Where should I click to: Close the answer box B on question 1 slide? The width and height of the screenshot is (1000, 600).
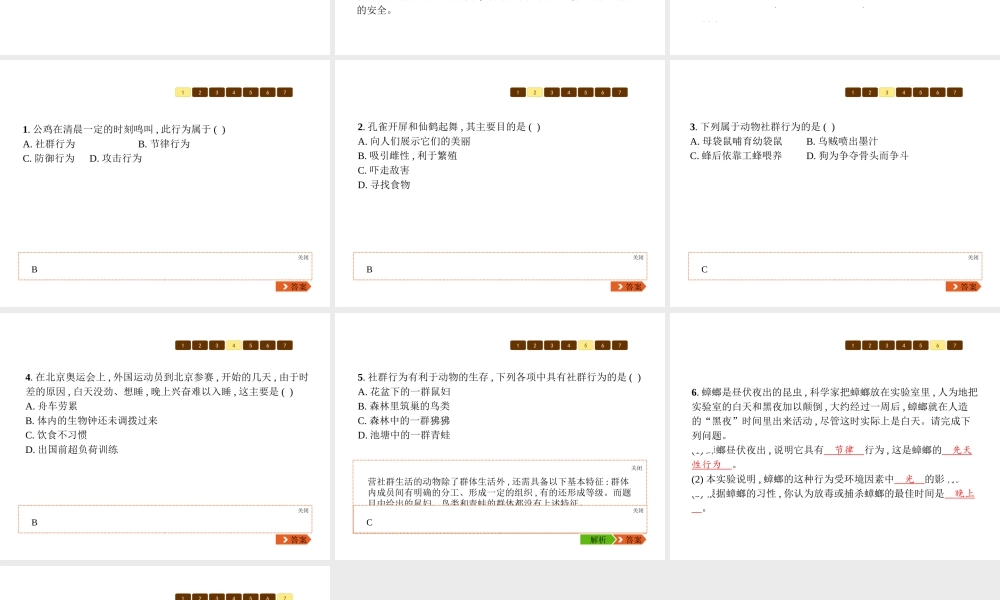tap(303, 257)
